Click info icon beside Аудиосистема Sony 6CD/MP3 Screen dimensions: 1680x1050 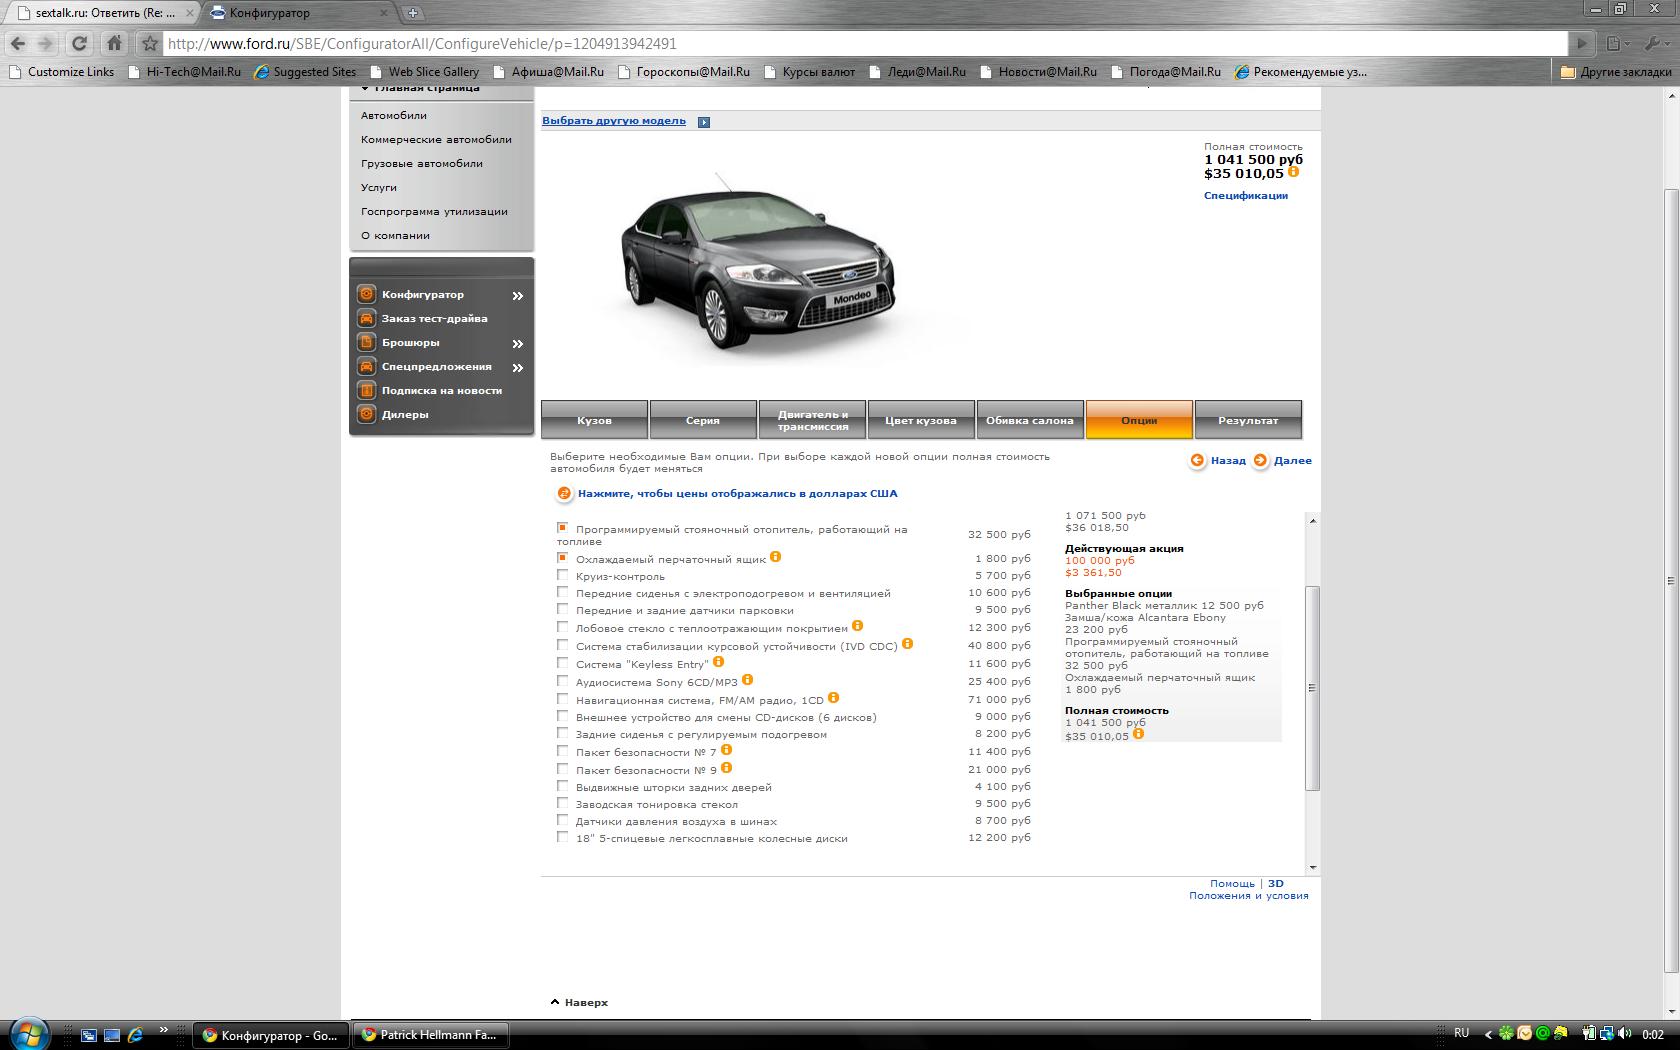[747, 680]
